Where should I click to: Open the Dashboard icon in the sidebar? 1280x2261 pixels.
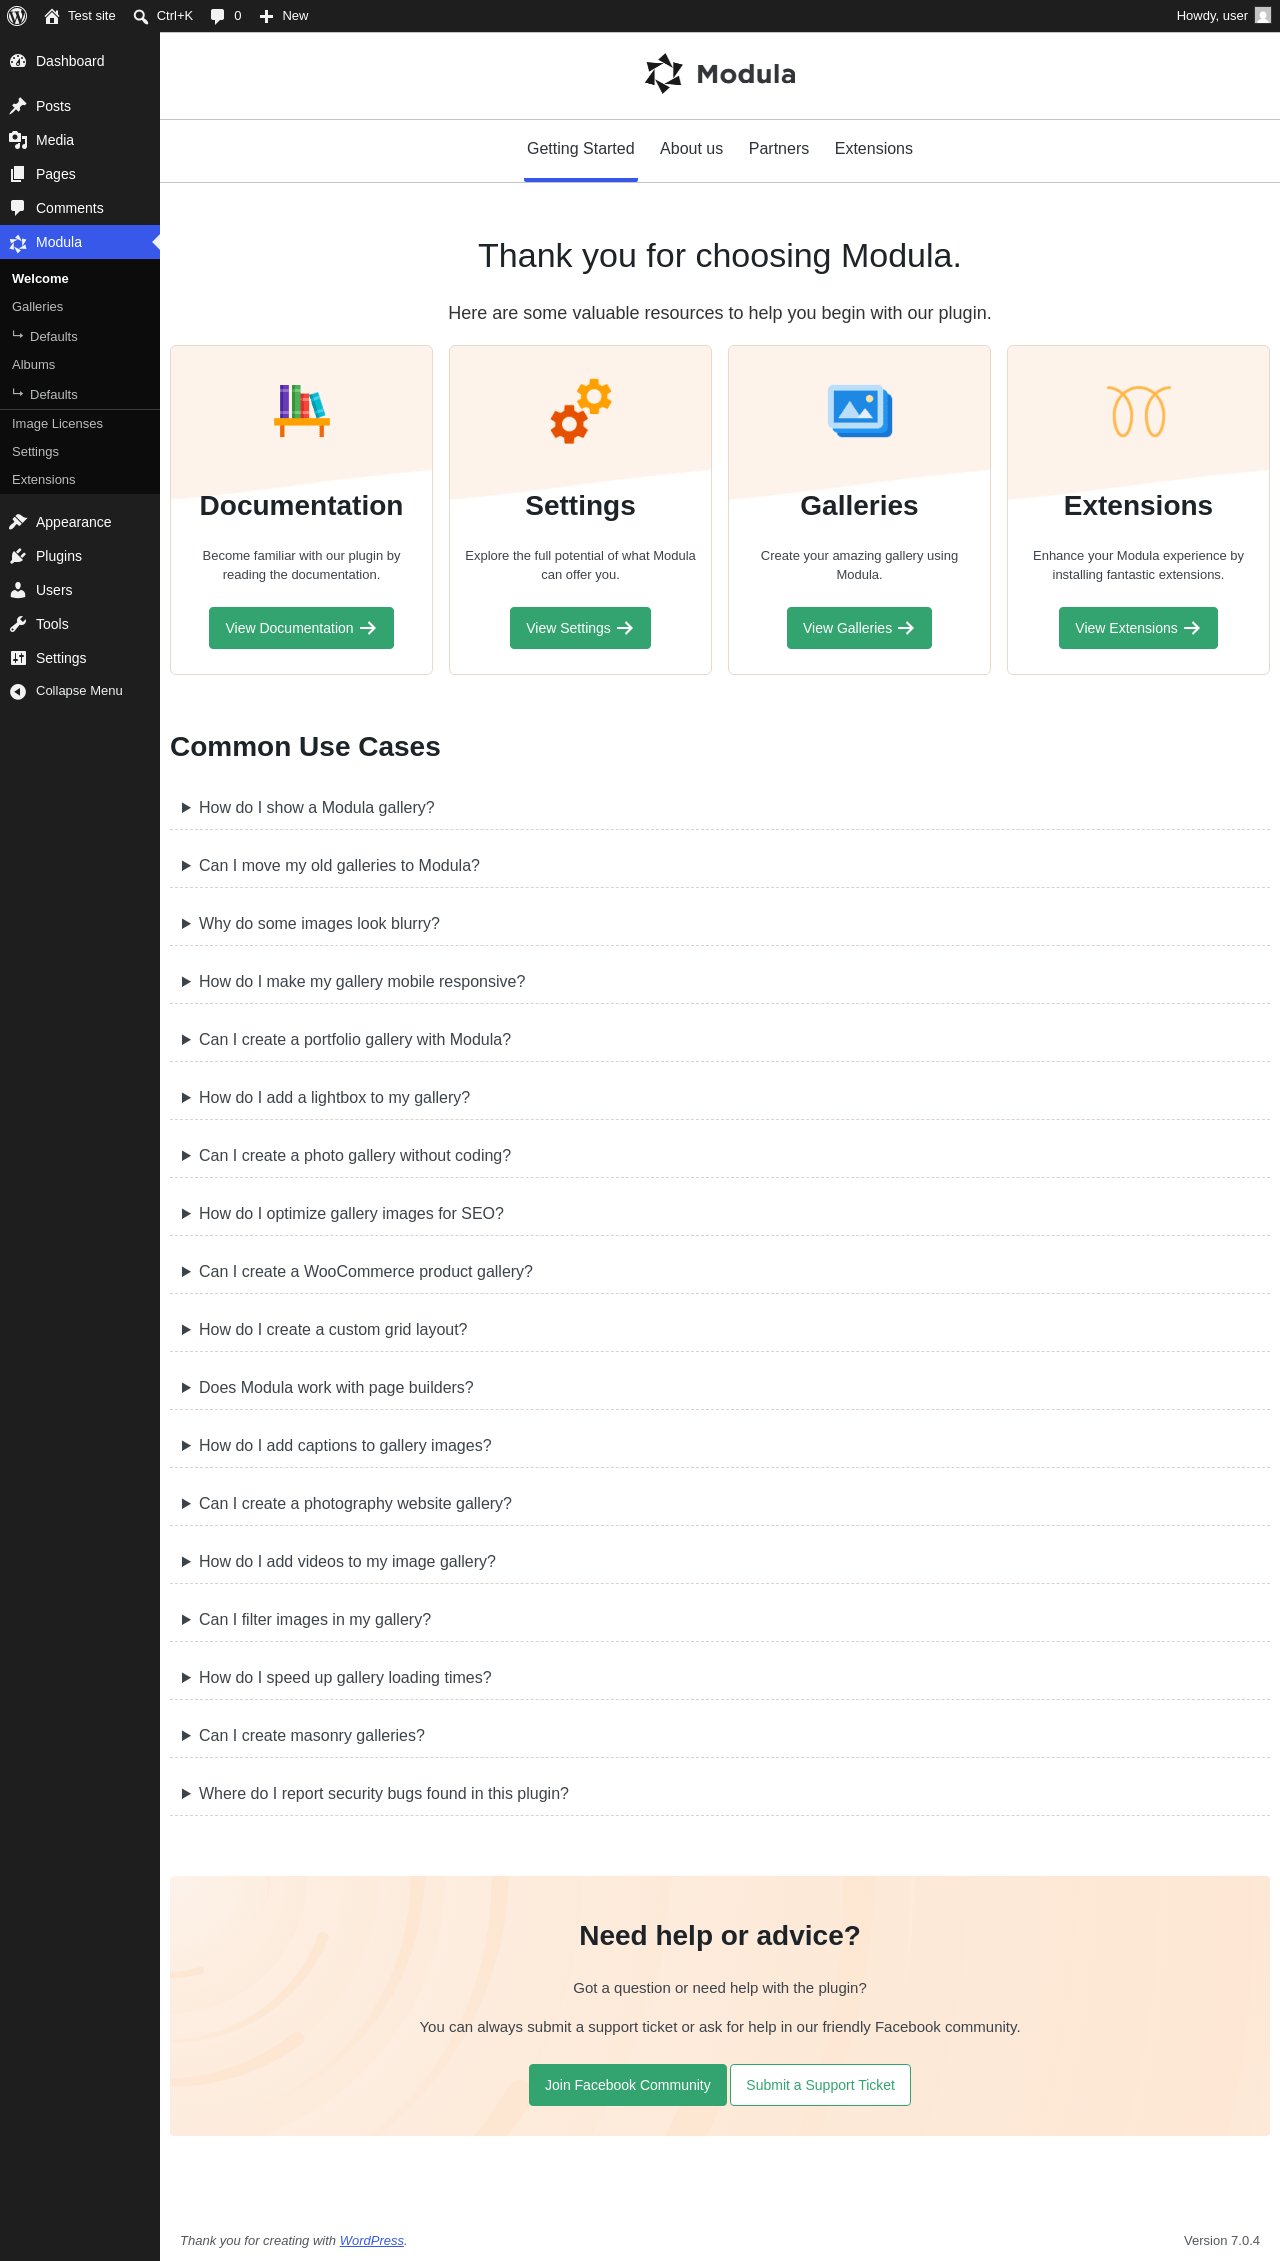[x=18, y=61]
